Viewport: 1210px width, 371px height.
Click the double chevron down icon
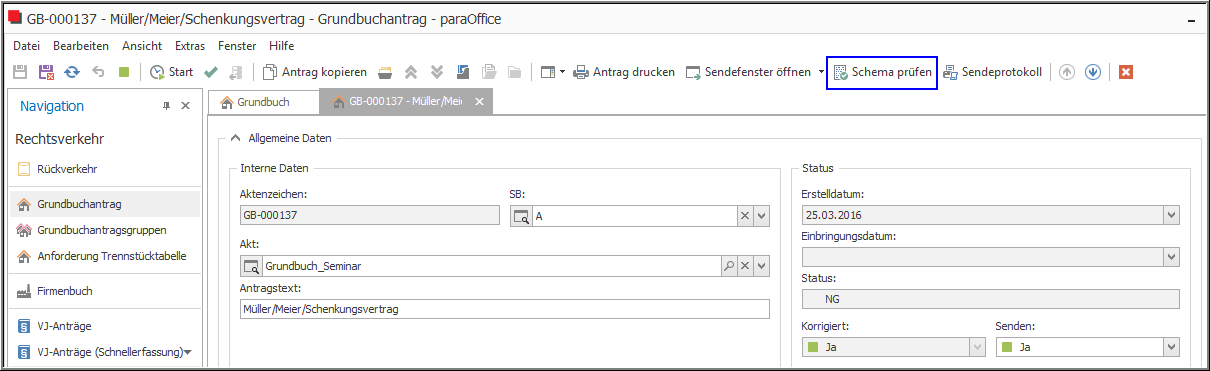[x=437, y=72]
